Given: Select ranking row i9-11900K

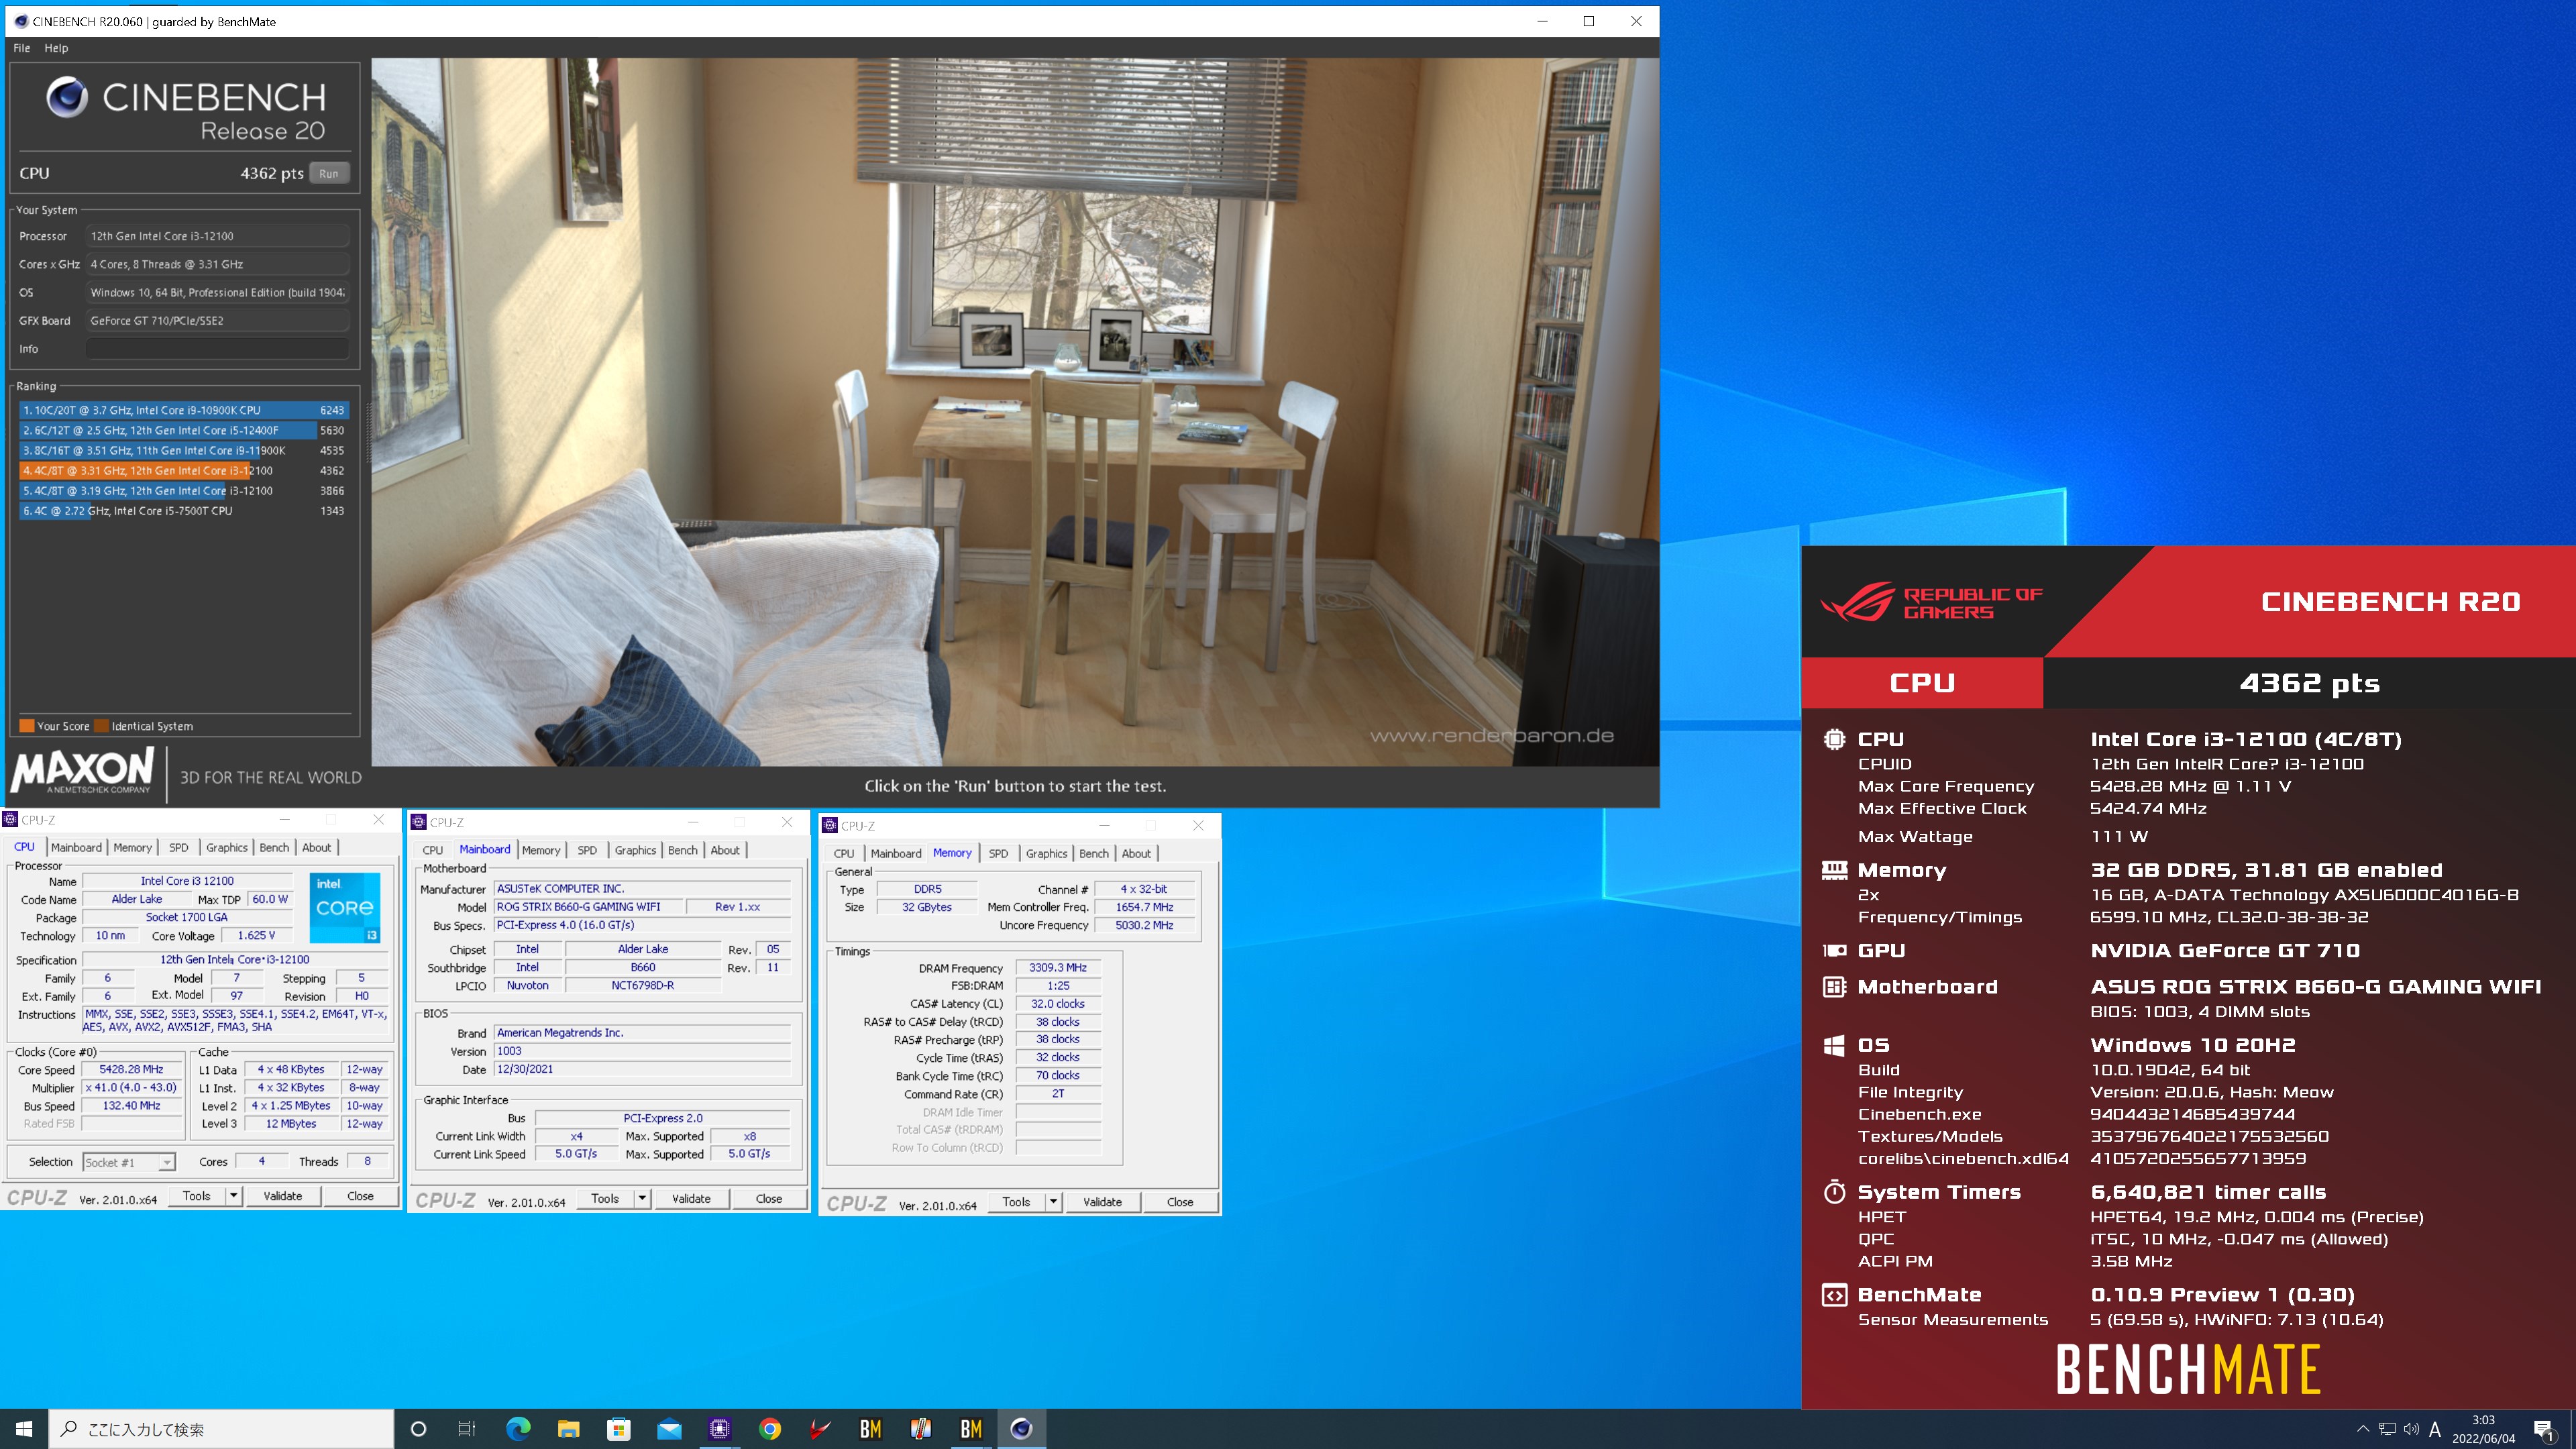Looking at the screenshot, I should [183, 450].
